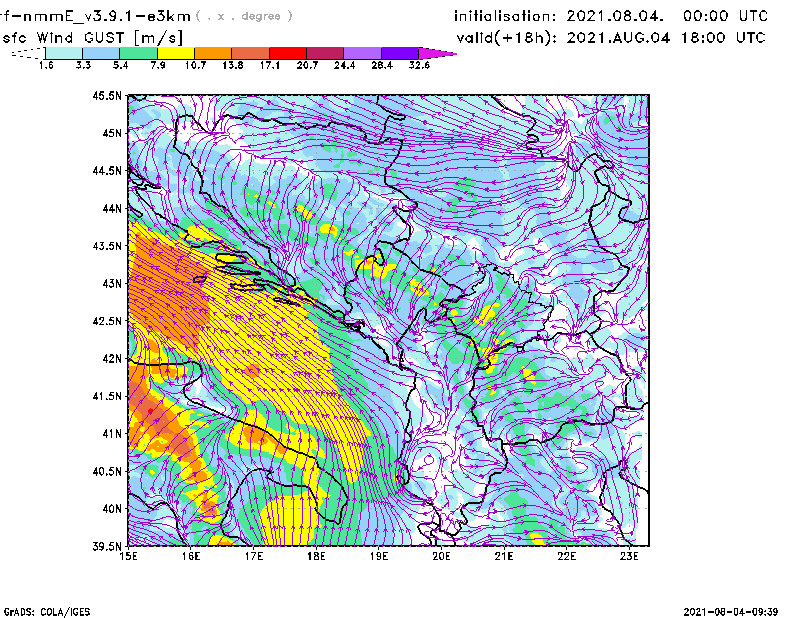The width and height of the screenshot is (800, 618).
Task: Click the 16E longitude axis label
Action: (191, 556)
